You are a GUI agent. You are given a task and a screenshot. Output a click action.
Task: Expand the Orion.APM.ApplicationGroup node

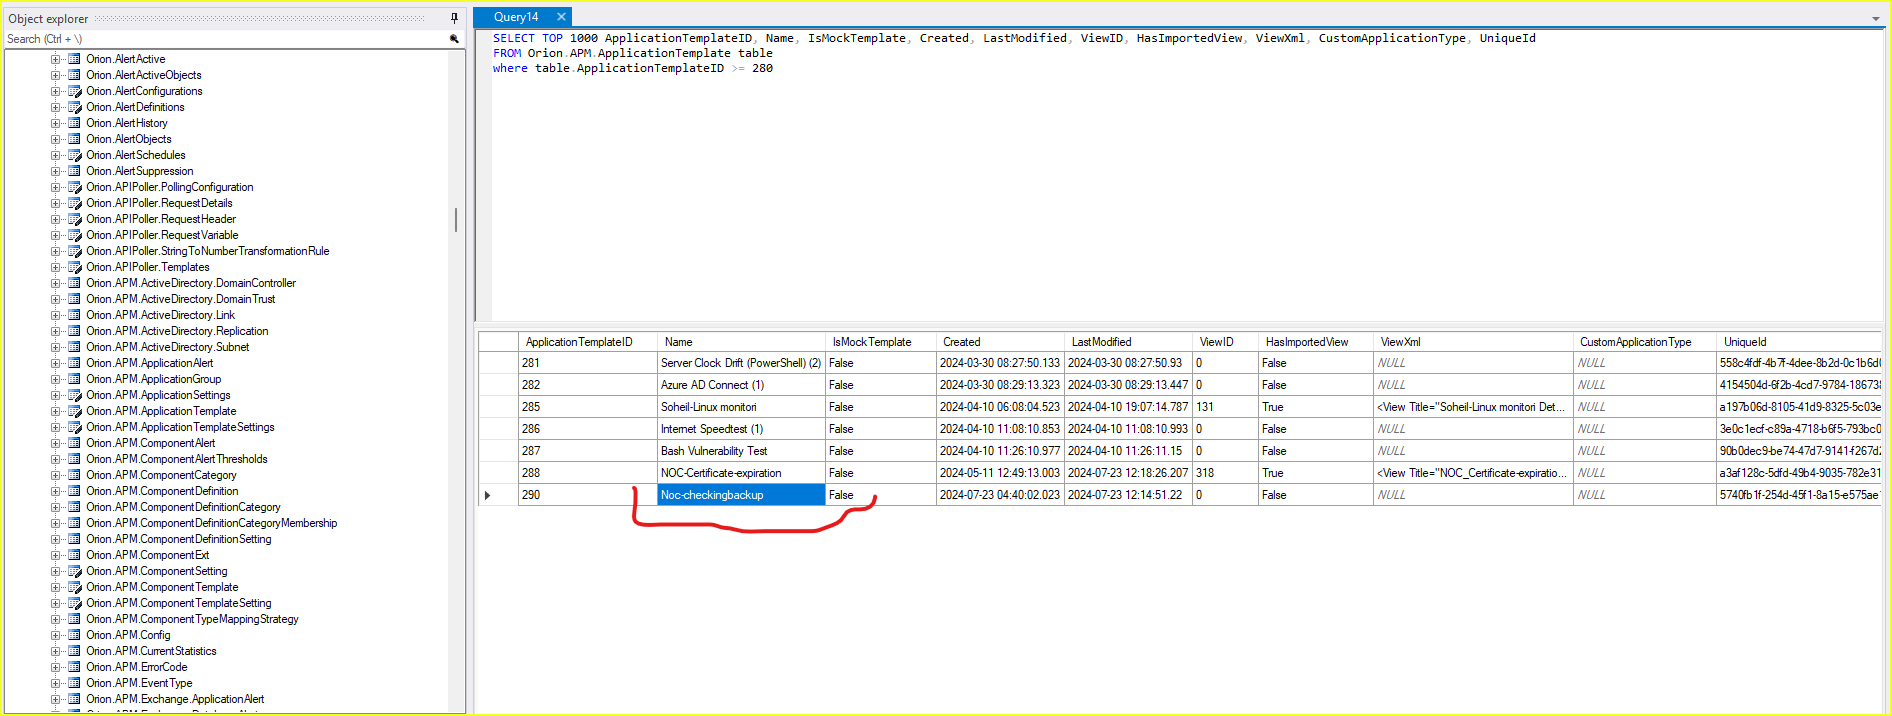[56, 379]
